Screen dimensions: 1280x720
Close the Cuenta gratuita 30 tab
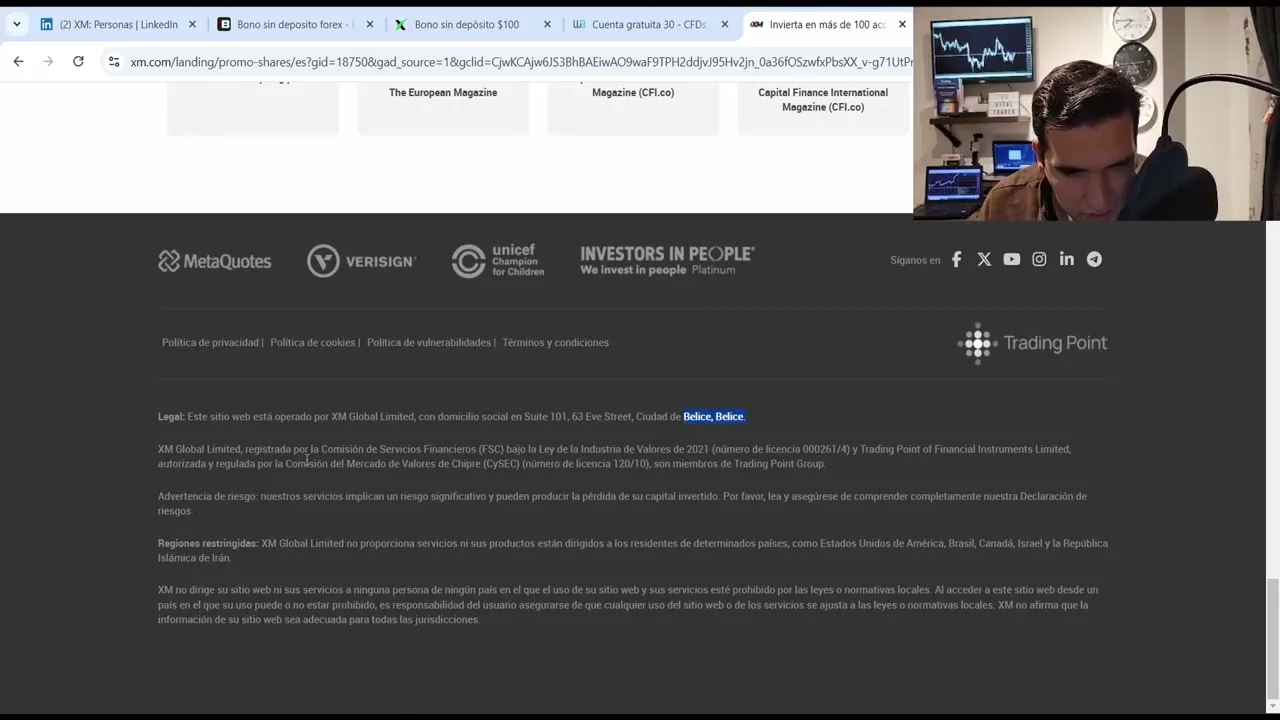[x=724, y=24]
